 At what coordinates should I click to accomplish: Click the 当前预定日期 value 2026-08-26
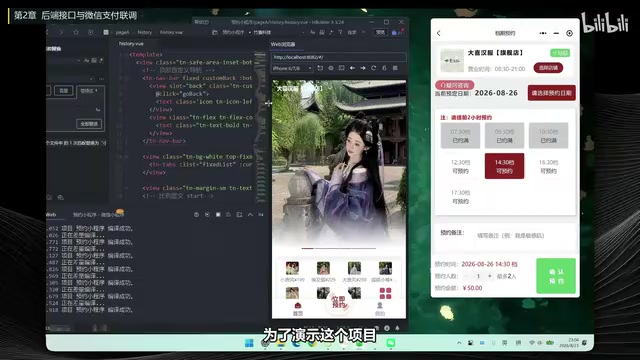coord(496,93)
